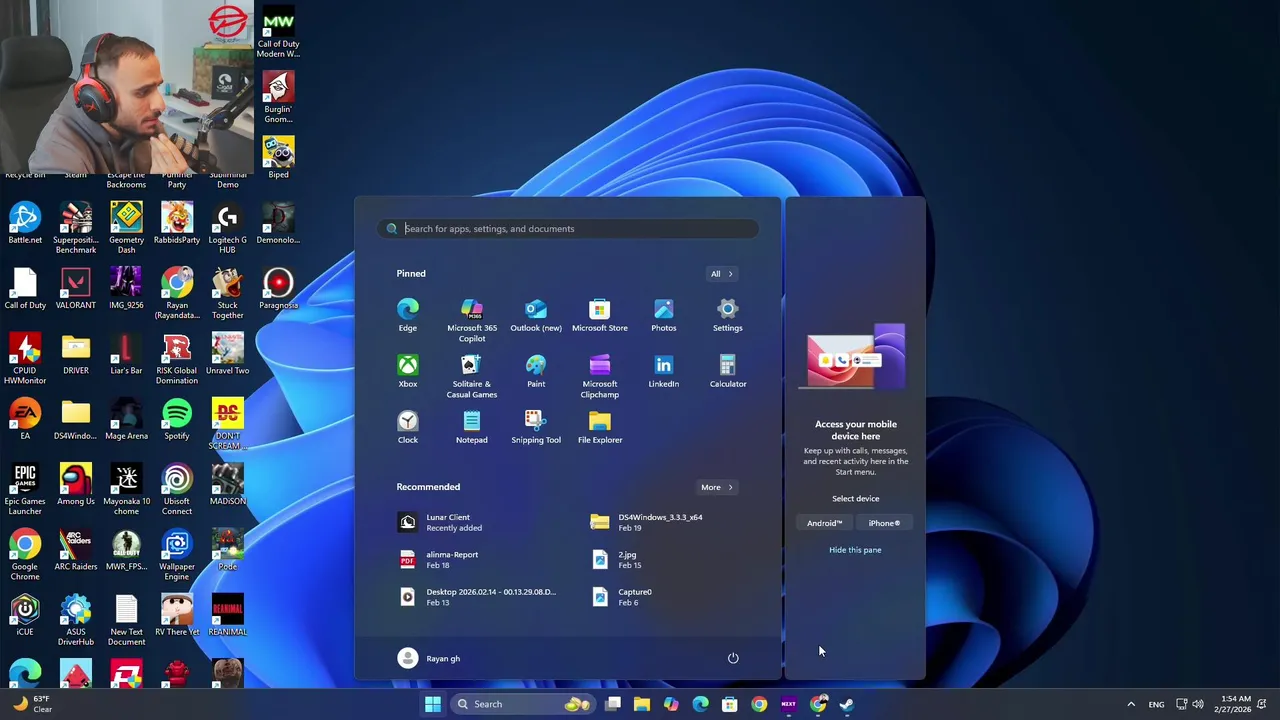Open volume control in system tray
This screenshot has height=720, width=1280.
(1198, 704)
